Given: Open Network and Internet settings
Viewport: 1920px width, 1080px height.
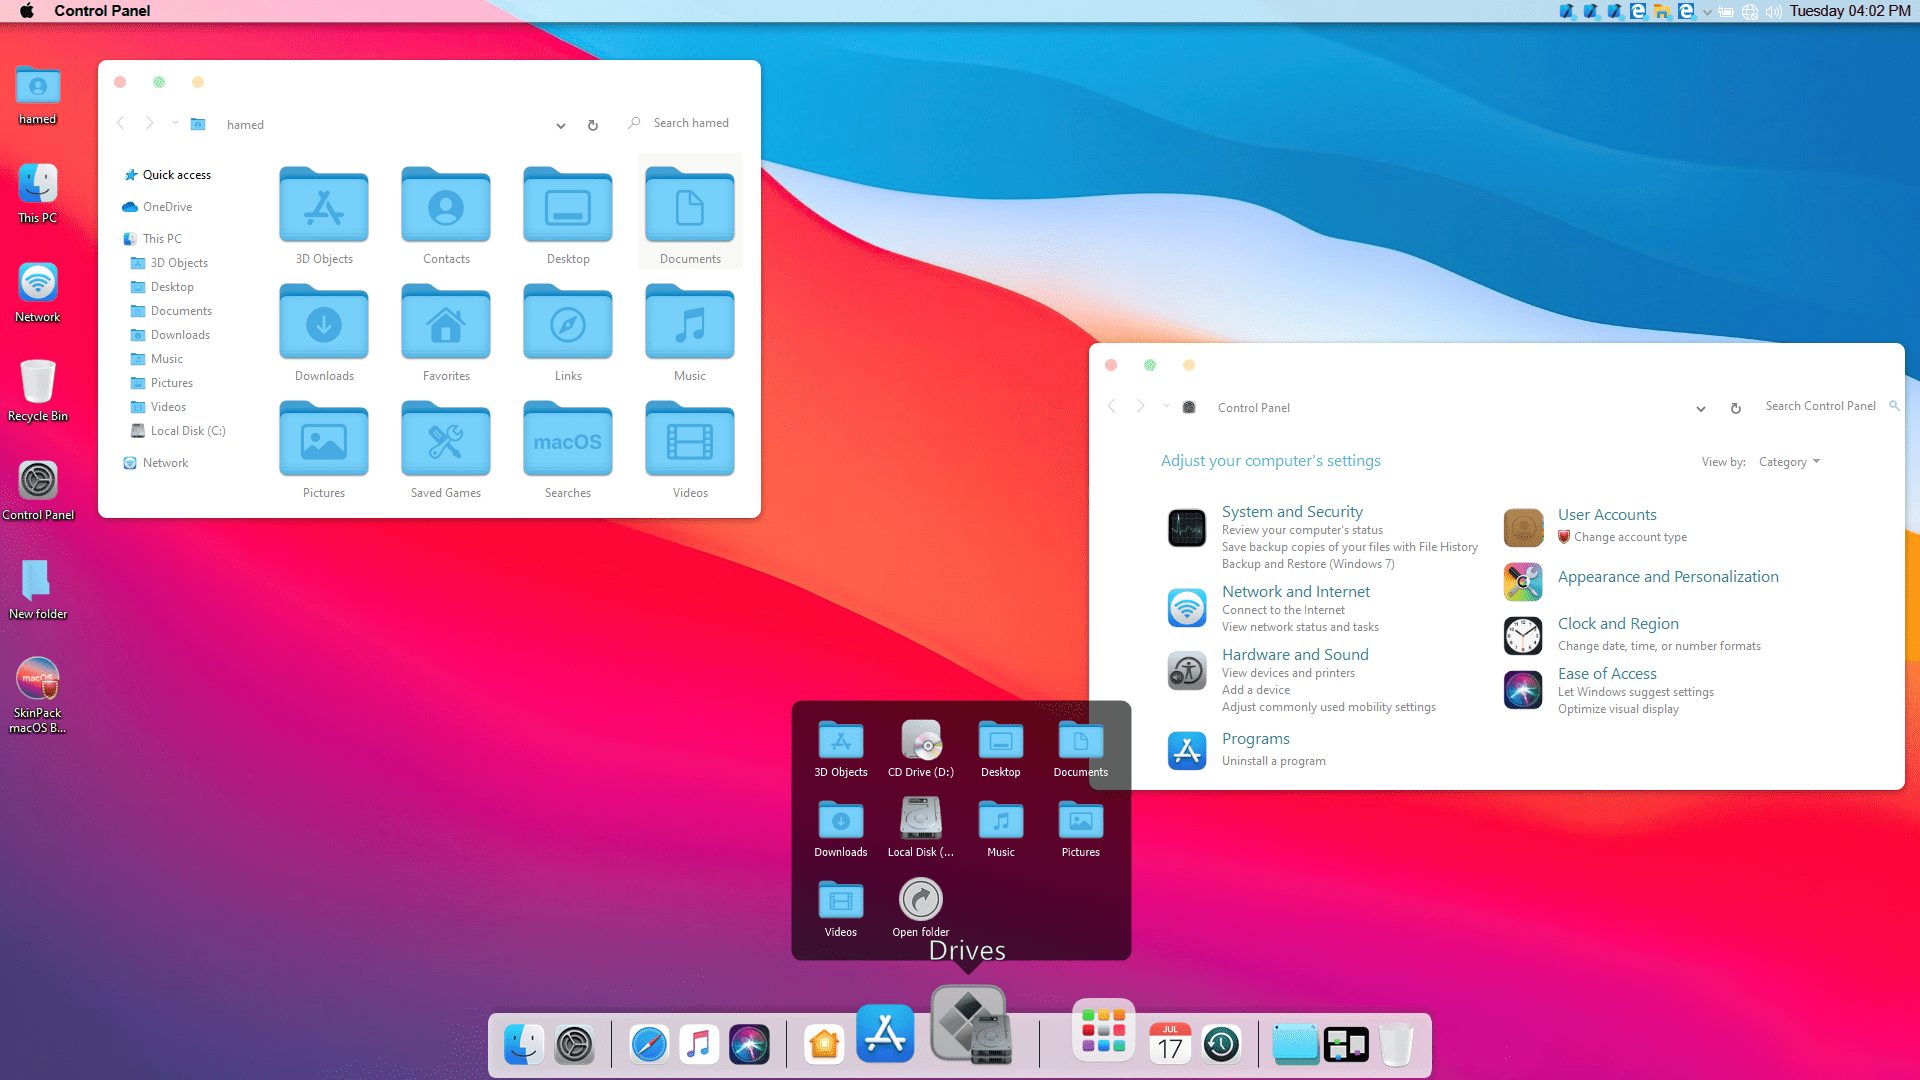Looking at the screenshot, I should (1295, 589).
